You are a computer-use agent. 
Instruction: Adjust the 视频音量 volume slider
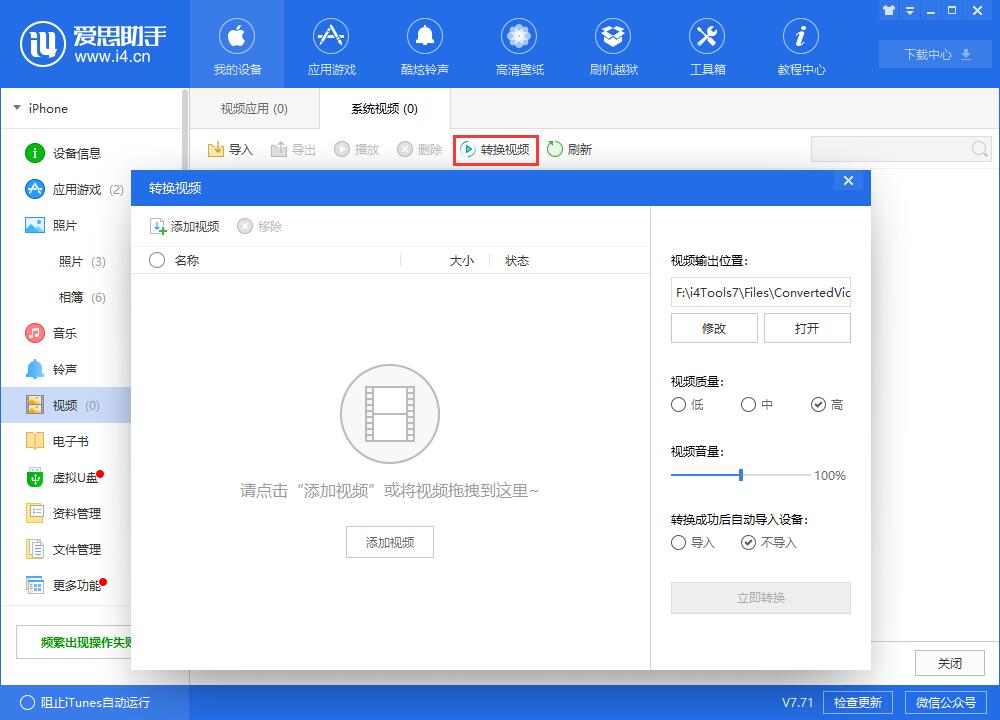click(x=743, y=476)
